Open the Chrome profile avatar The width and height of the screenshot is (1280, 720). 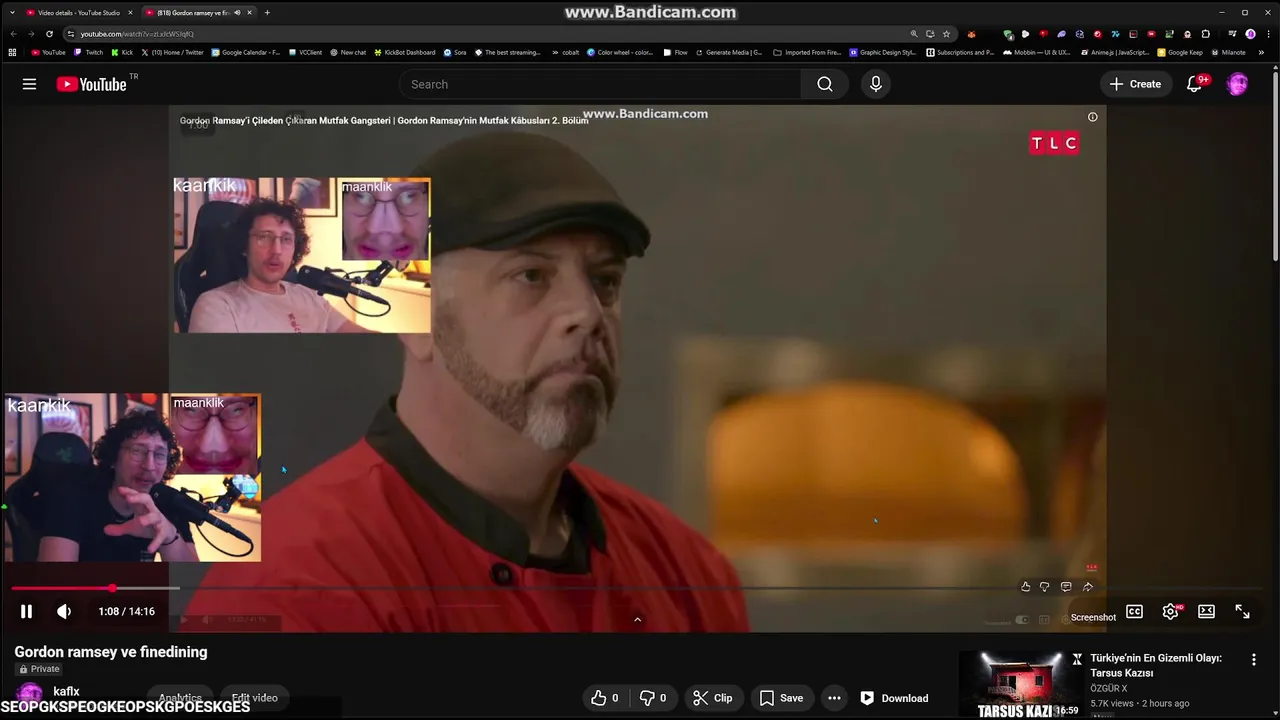click(x=1250, y=34)
